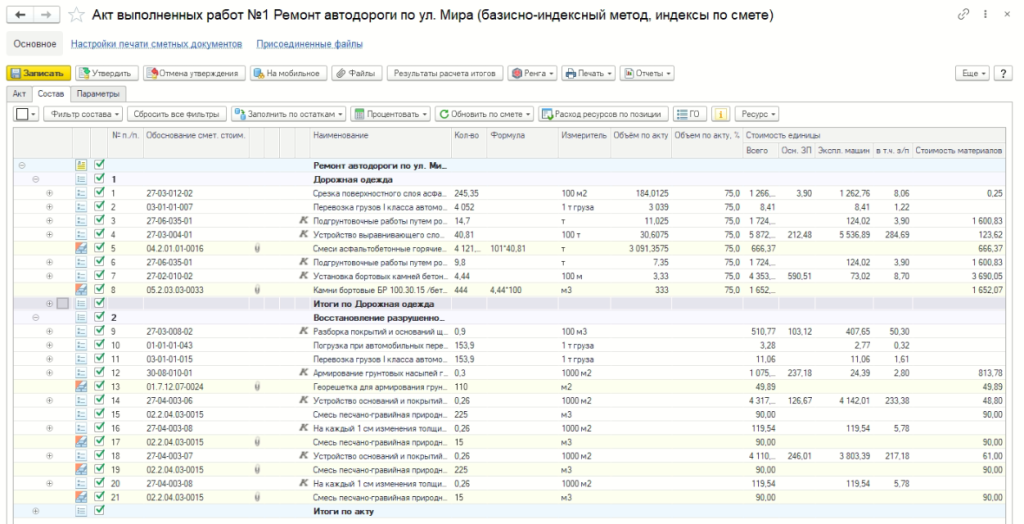This screenshot has height=524, width=1024.
Task: Click the На мобильное toolbar button
Action: pos(287,73)
